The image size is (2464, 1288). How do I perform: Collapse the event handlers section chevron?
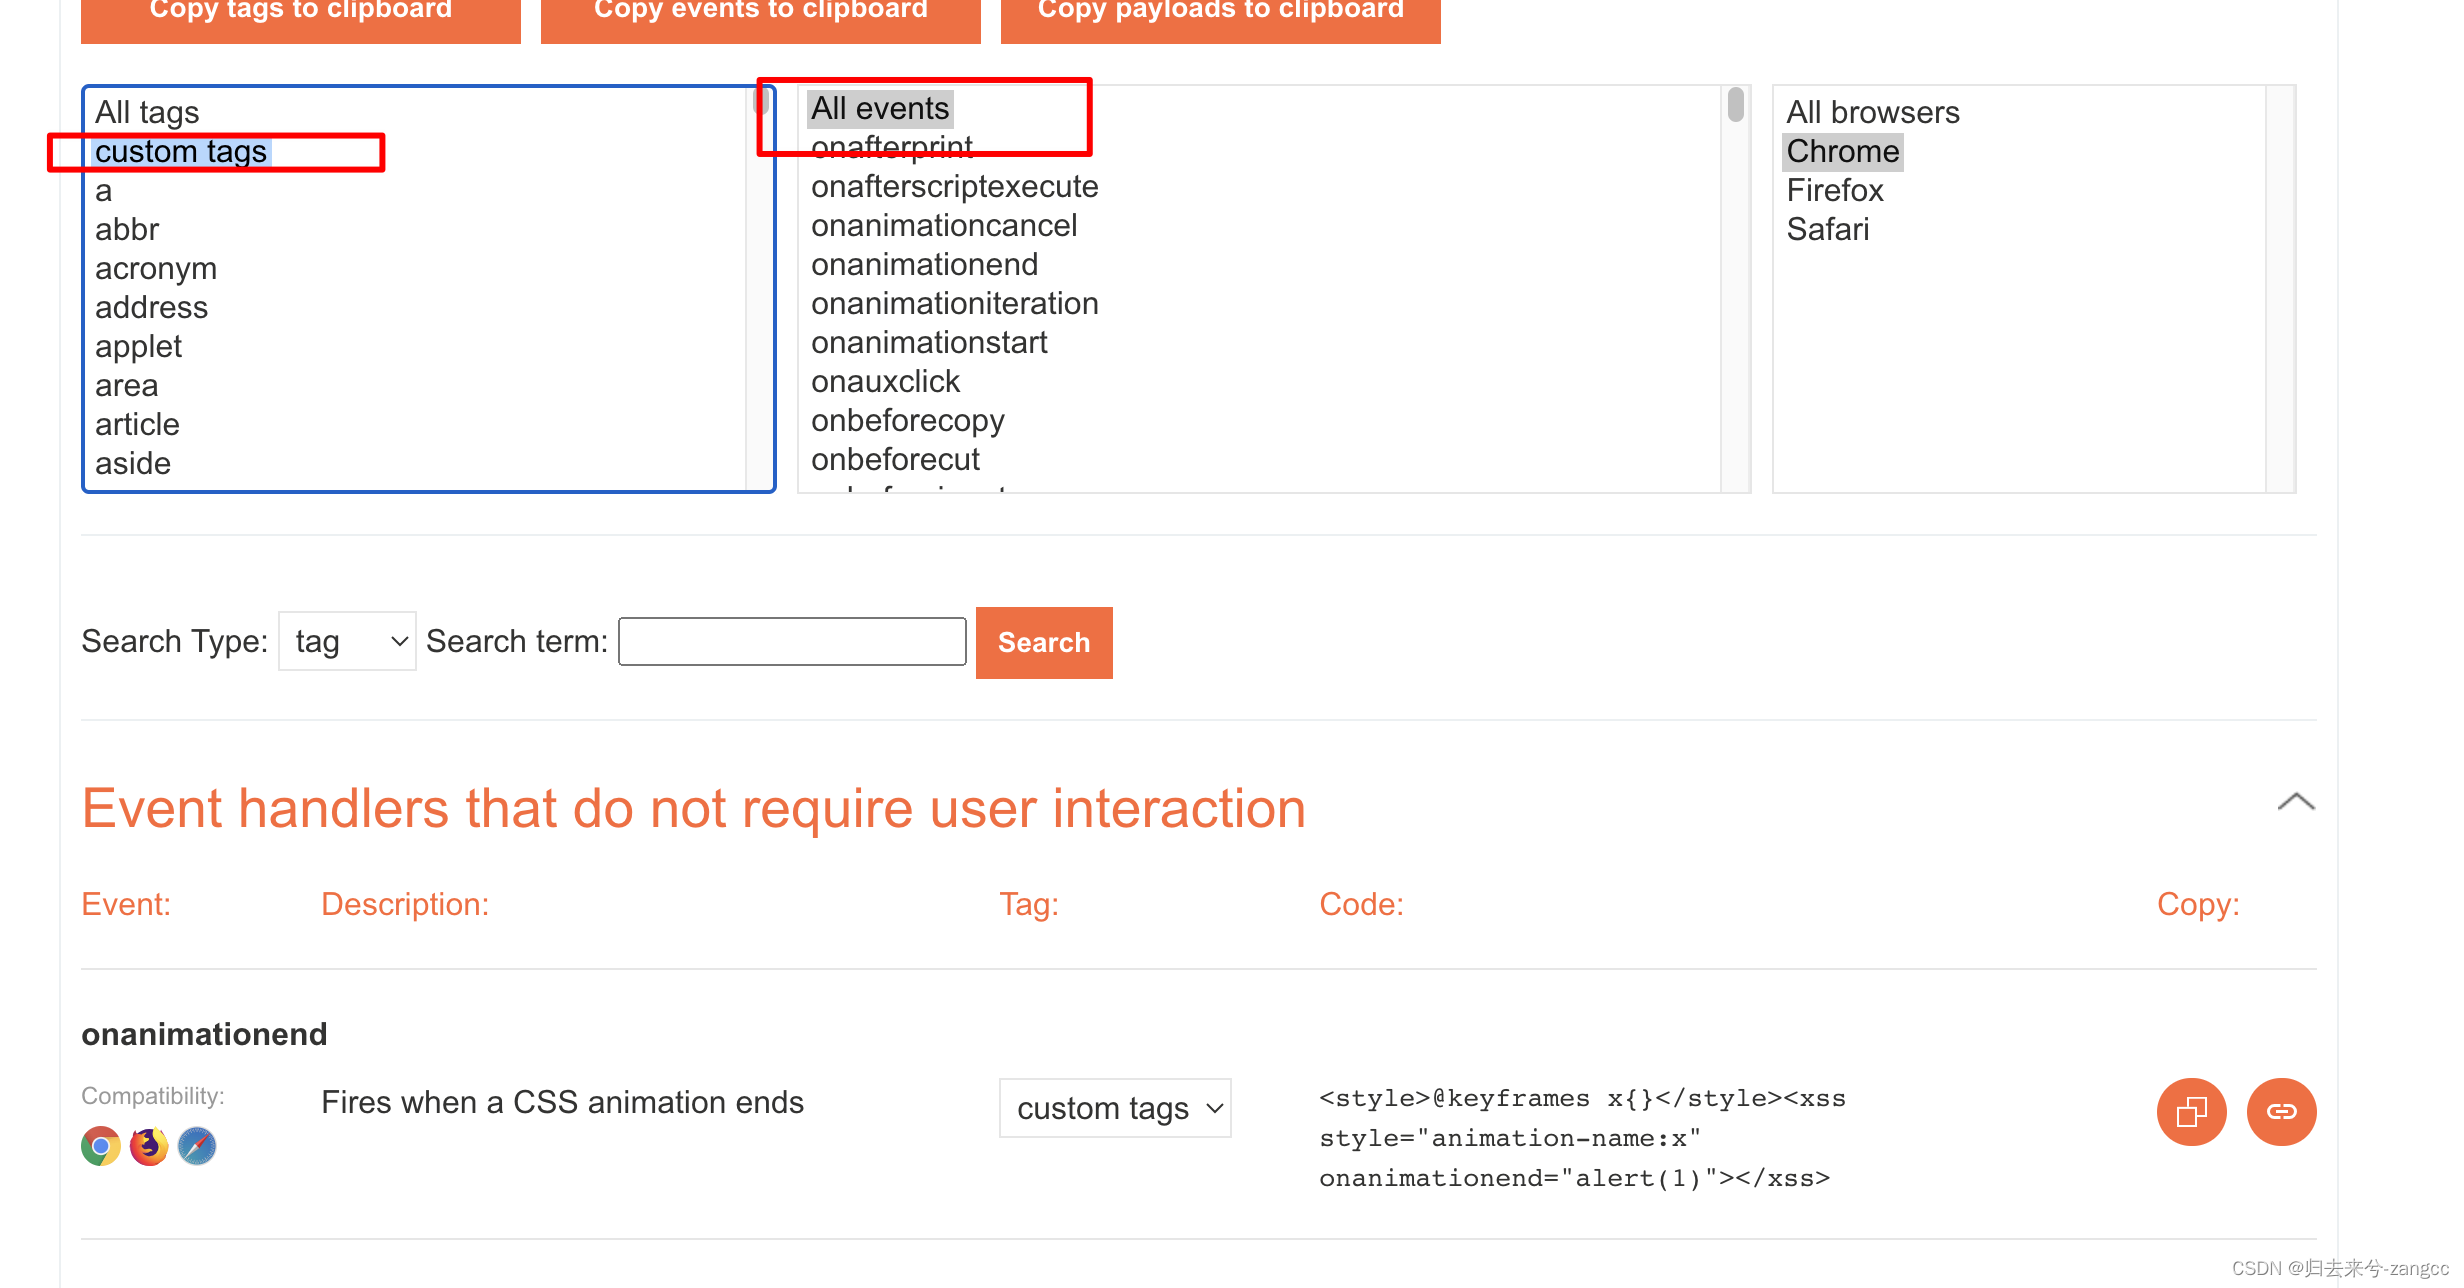(2296, 802)
